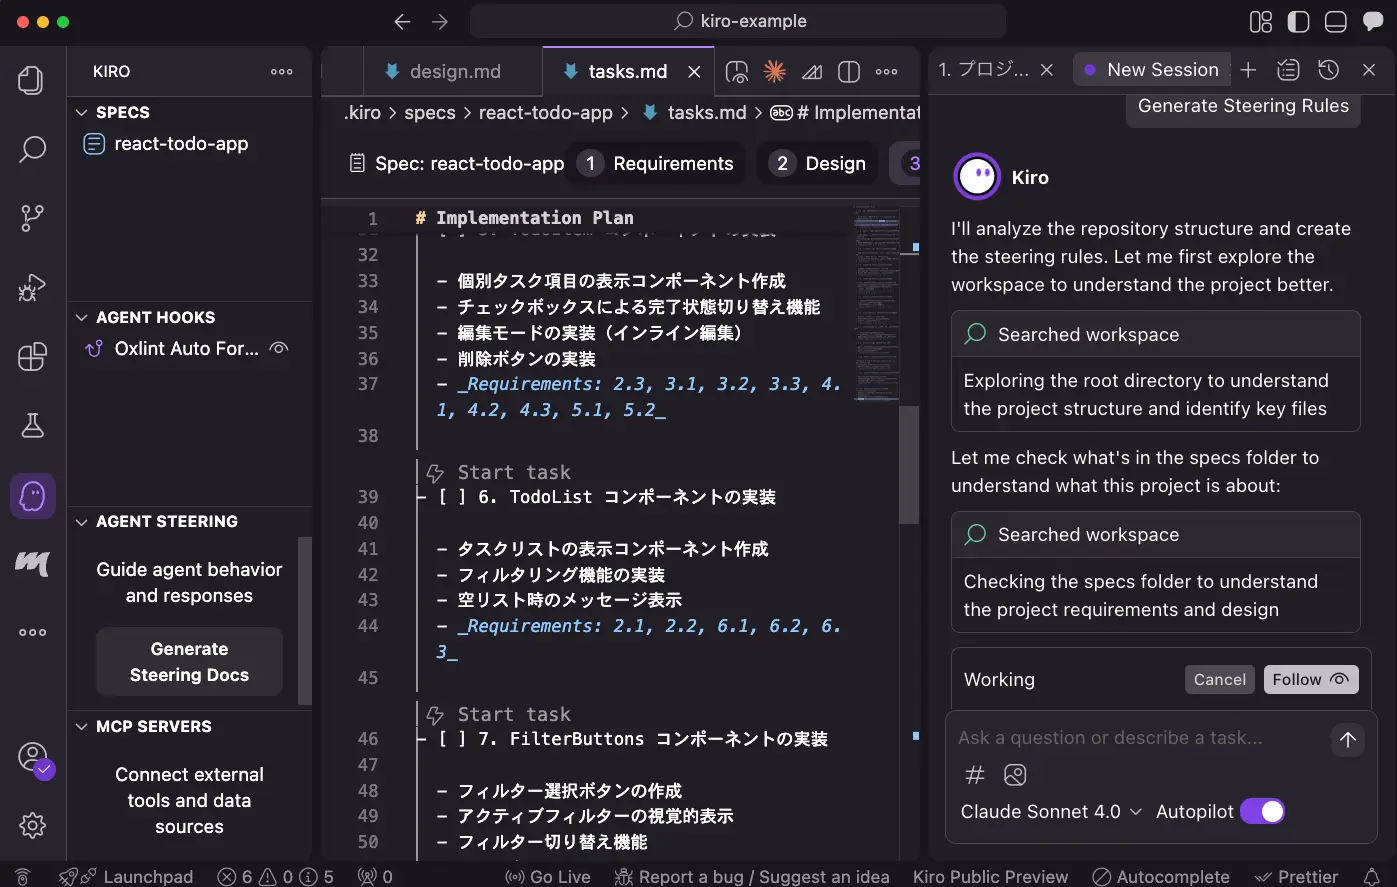Collapse the SPECS section
Image resolution: width=1397 pixels, height=887 pixels.
82,113
